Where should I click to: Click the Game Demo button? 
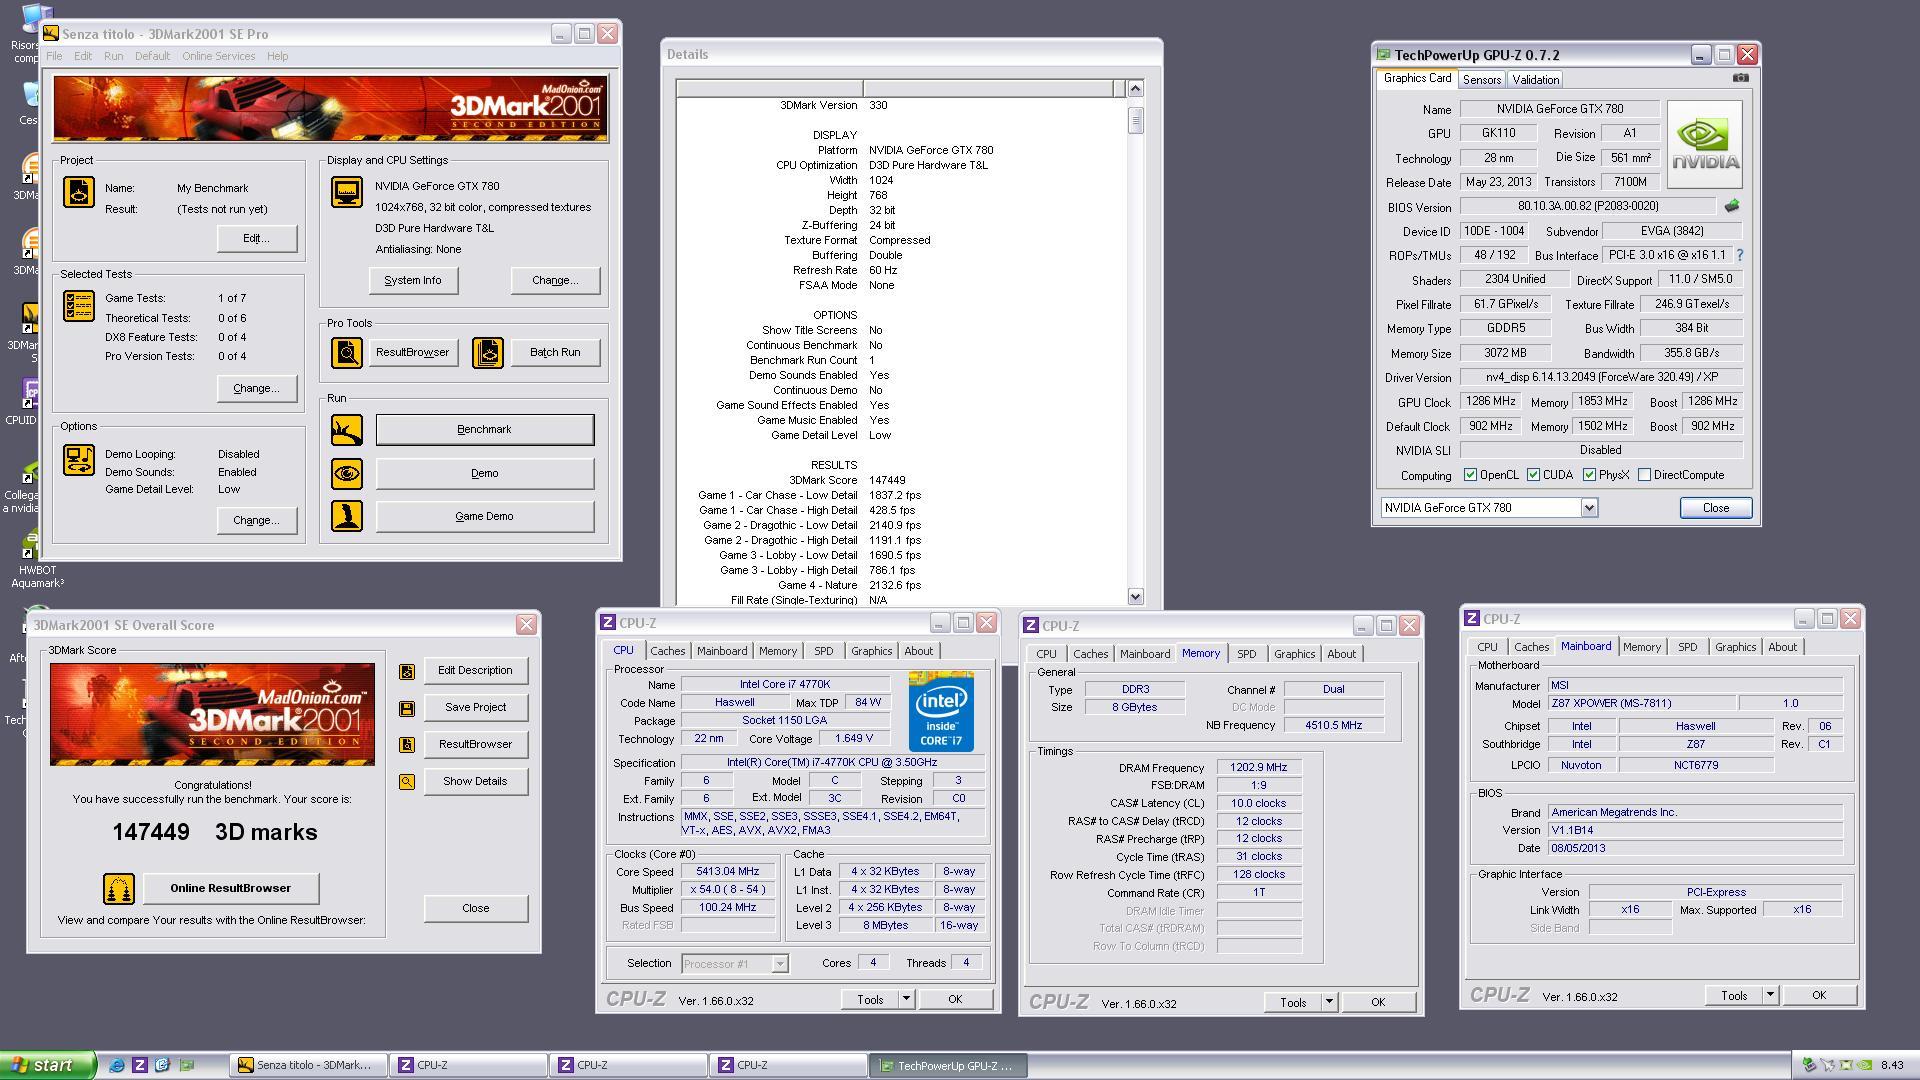coord(484,516)
